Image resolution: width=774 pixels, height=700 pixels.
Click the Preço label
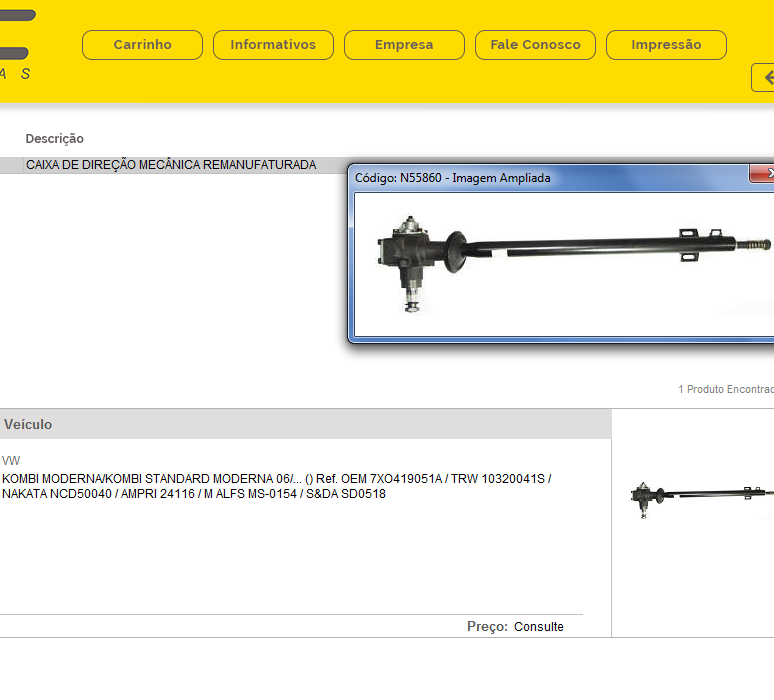click(x=487, y=627)
